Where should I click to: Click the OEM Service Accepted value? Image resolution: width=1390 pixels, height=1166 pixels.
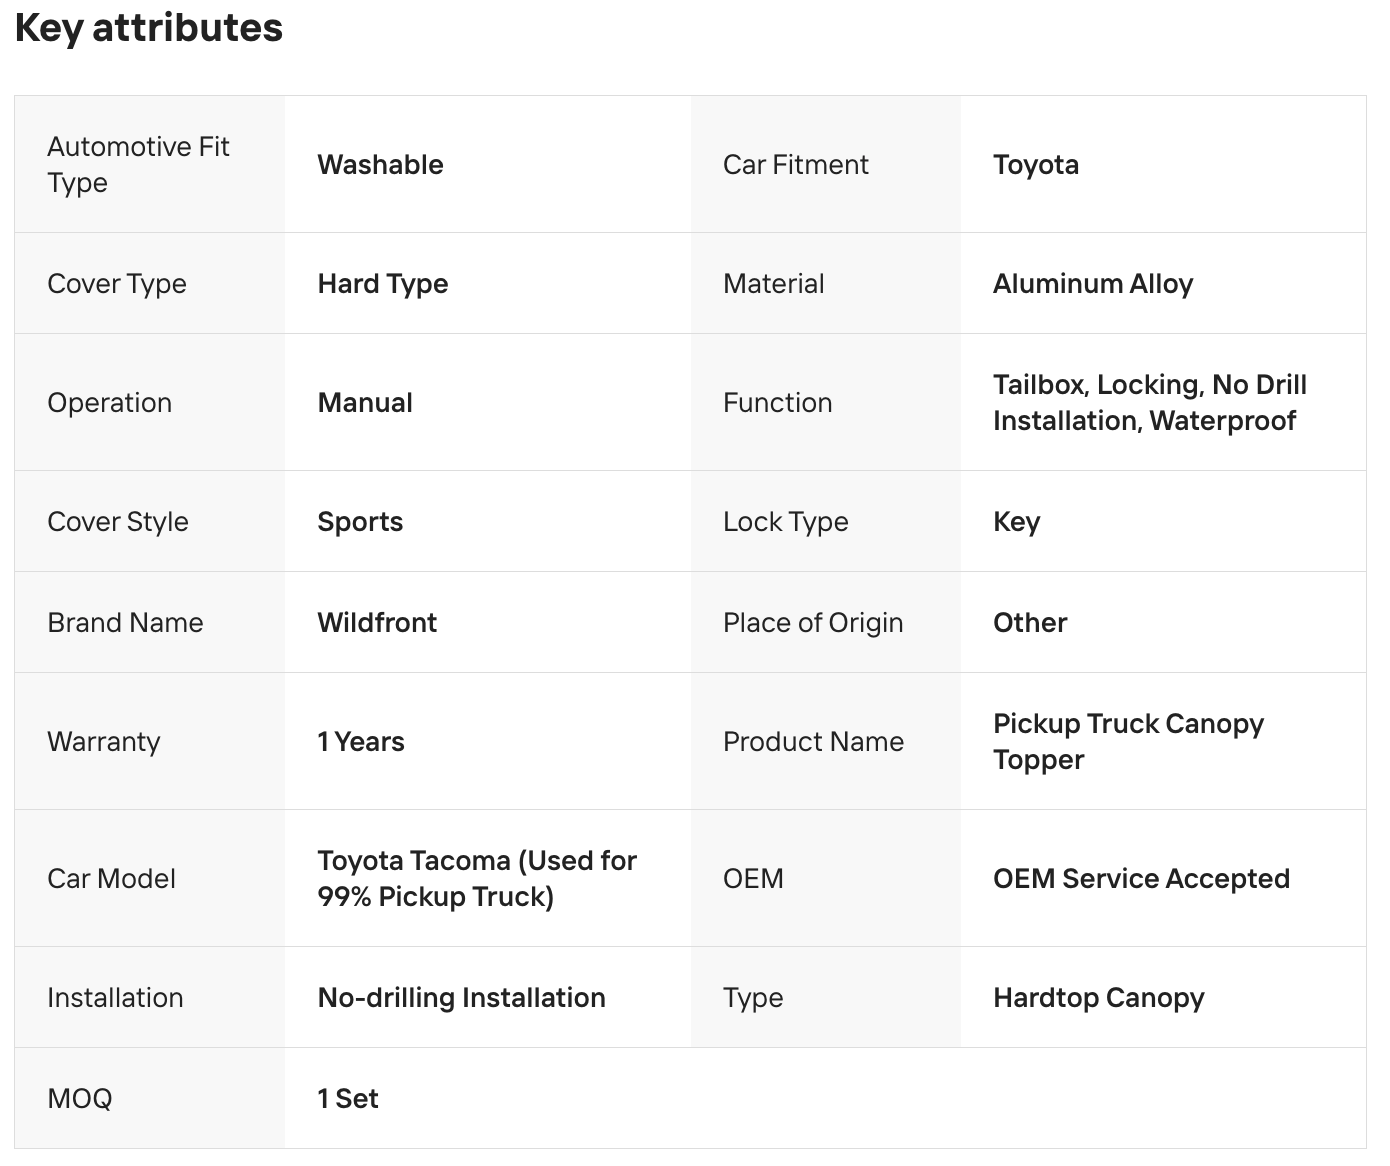coord(1140,879)
